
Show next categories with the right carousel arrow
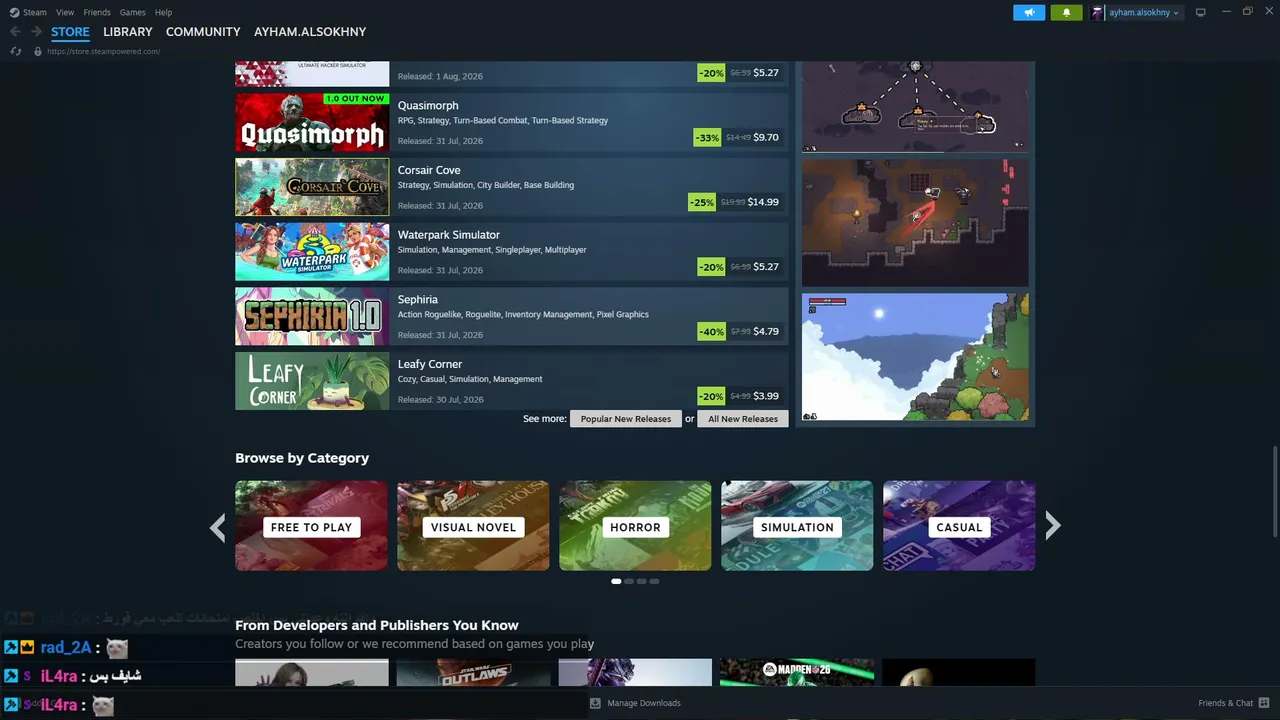click(x=1052, y=526)
